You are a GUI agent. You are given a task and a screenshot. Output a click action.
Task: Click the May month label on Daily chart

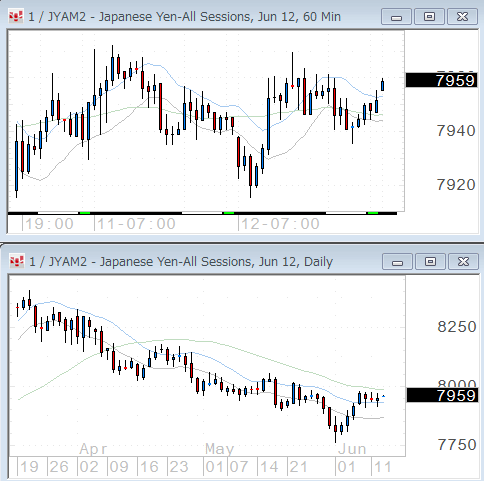[220, 449]
